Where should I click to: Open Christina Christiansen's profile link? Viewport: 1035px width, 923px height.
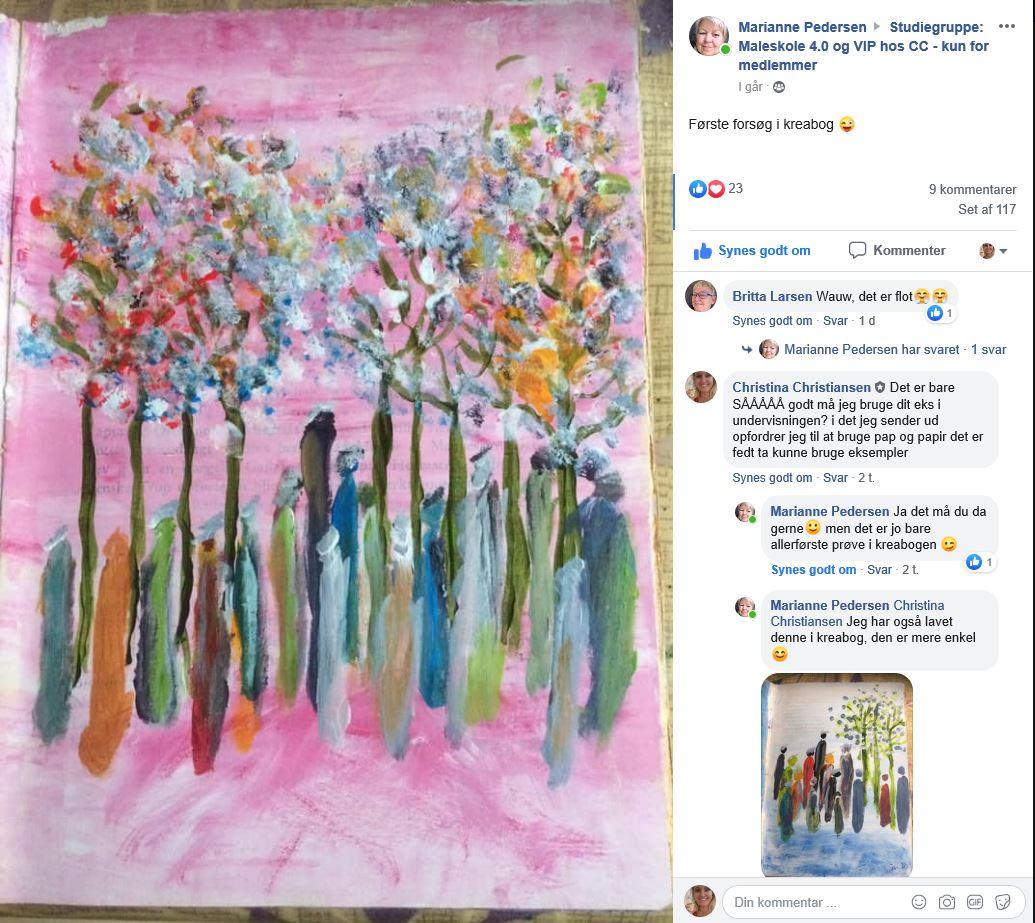[x=801, y=388]
